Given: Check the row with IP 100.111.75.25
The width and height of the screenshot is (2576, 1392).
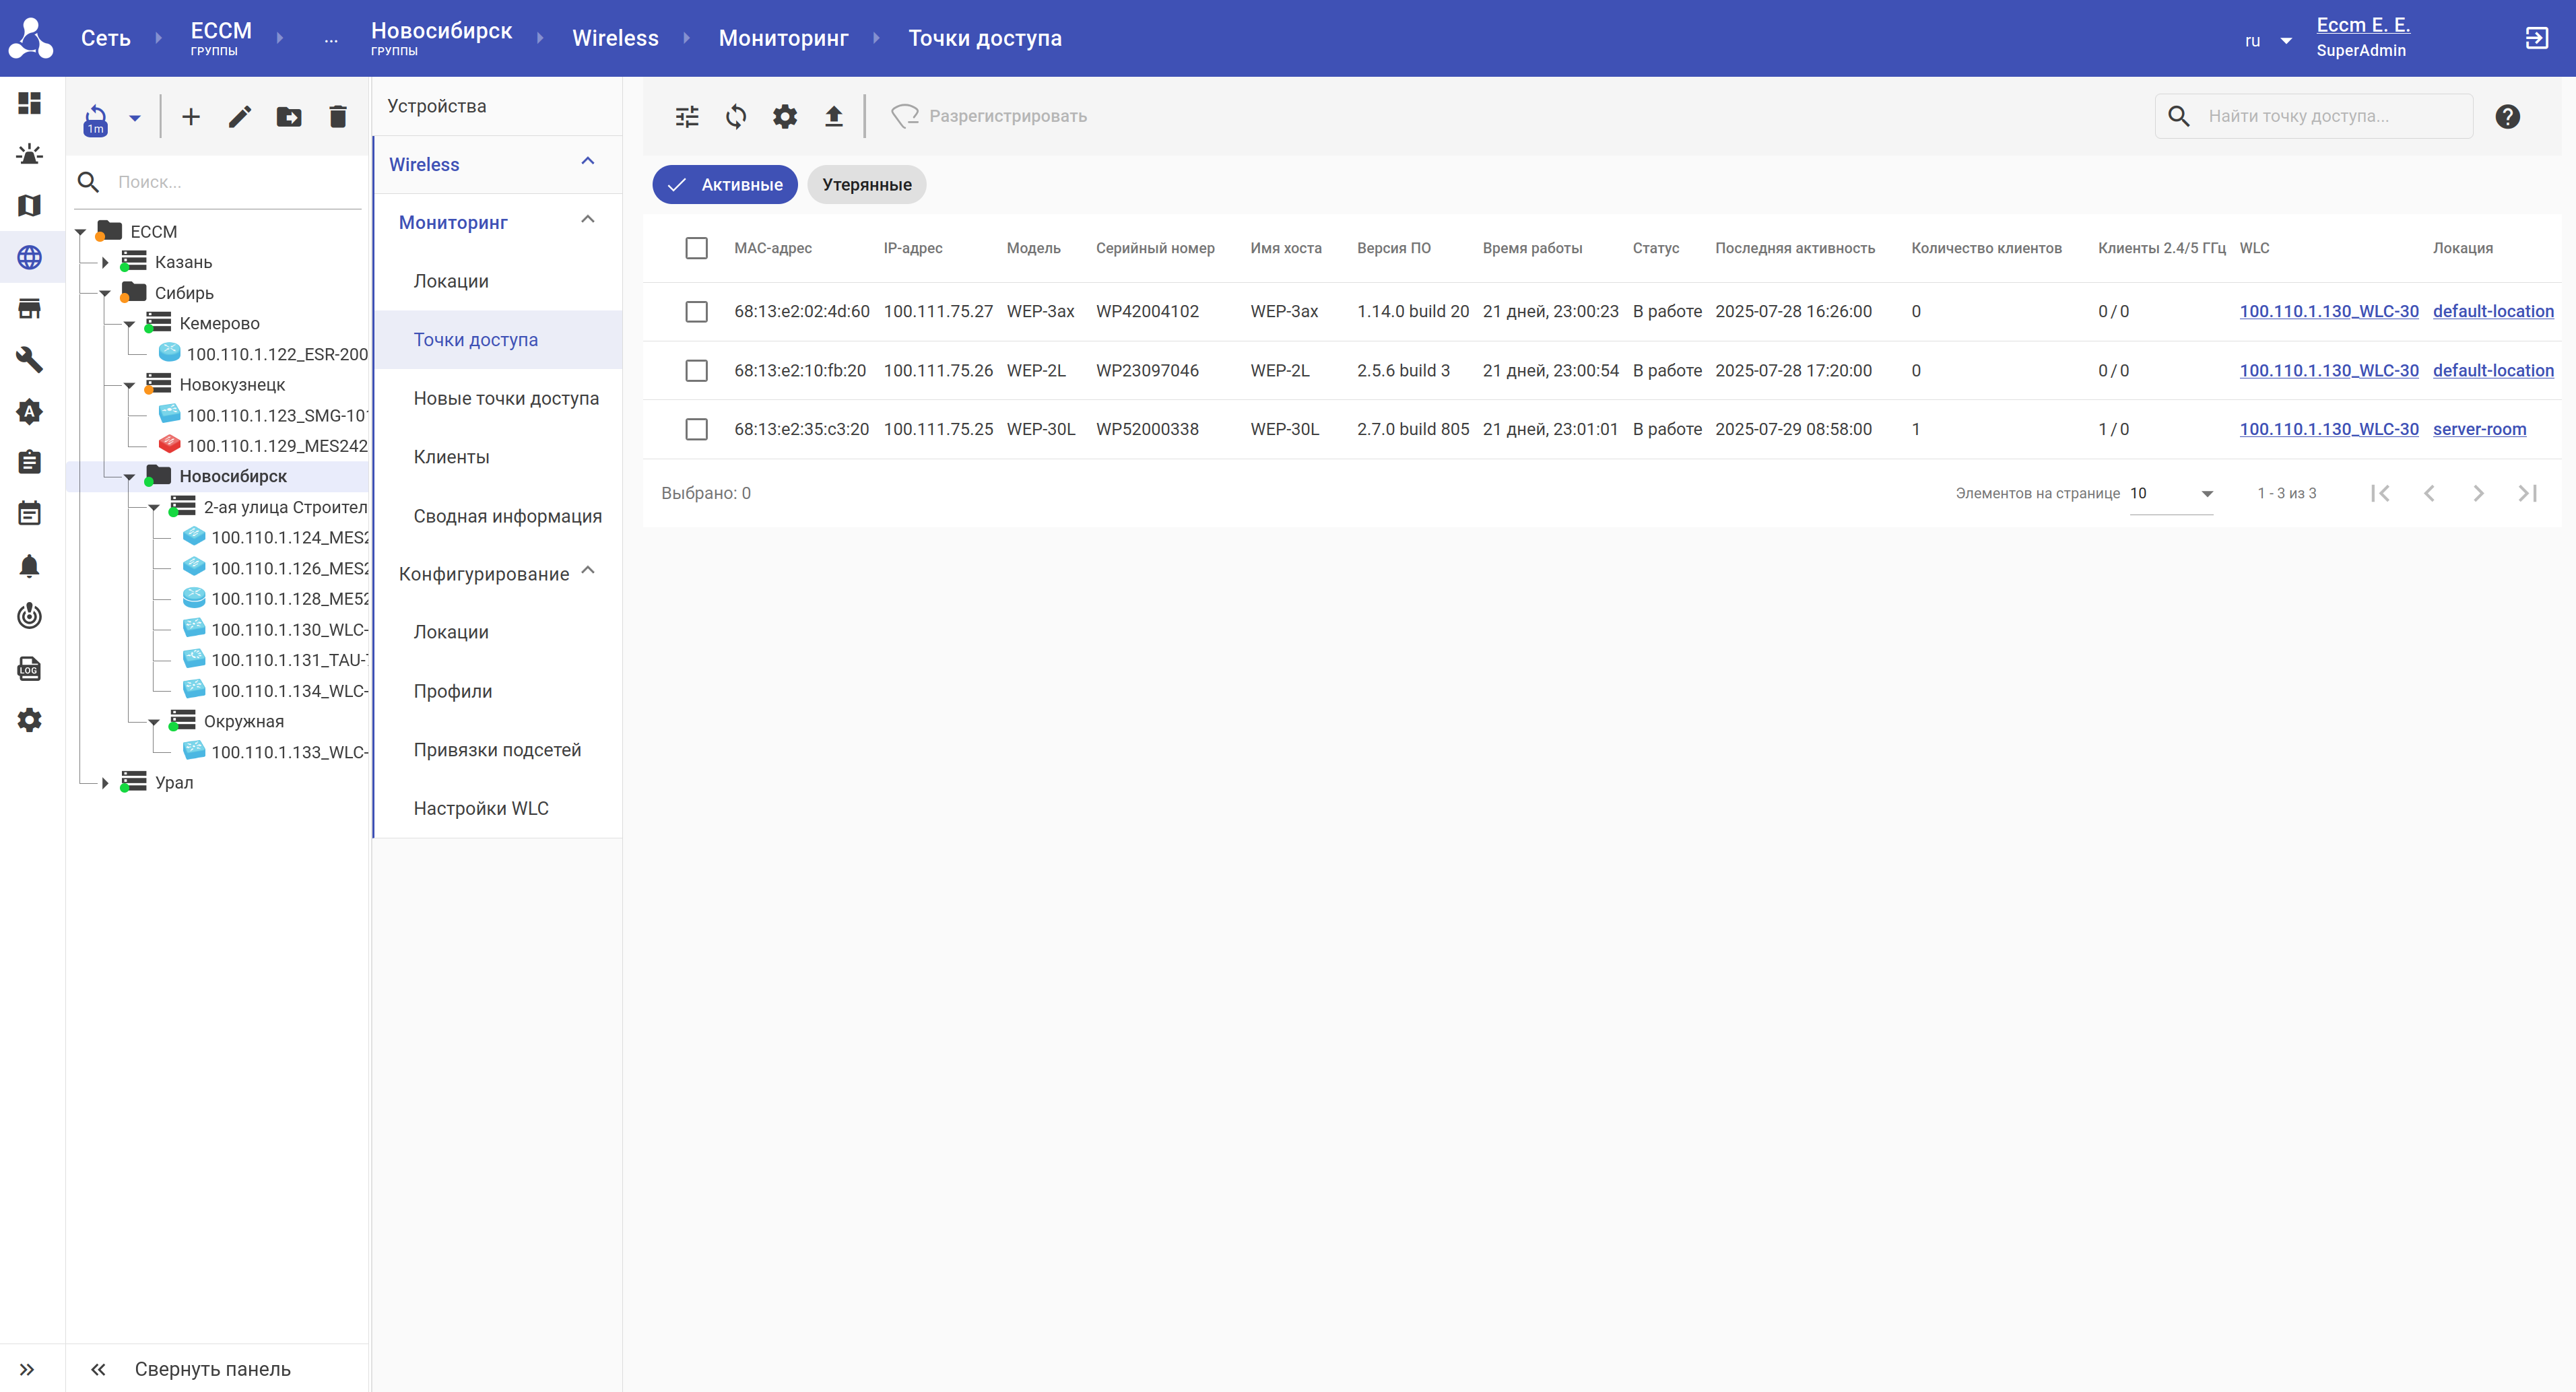Looking at the screenshot, I should pos(696,429).
